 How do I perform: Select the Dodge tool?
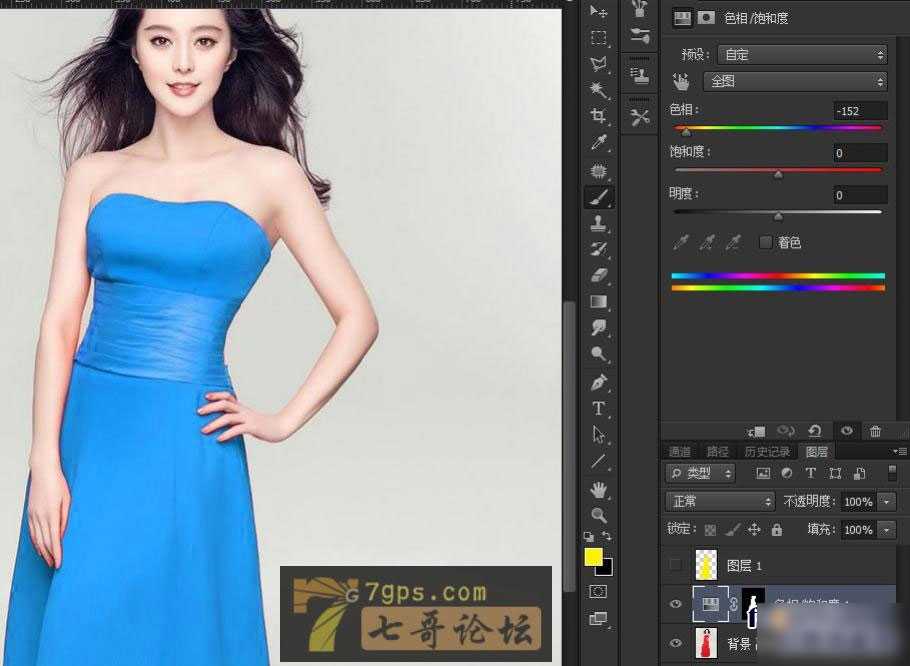click(598, 354)
